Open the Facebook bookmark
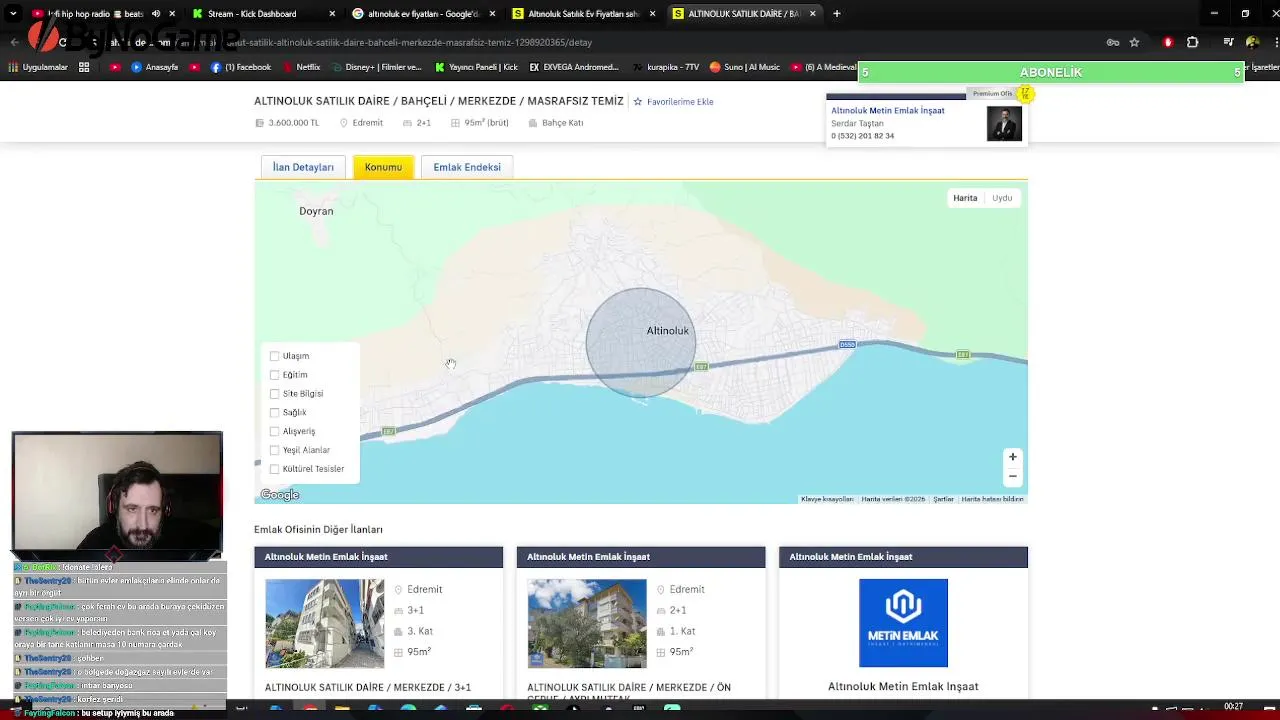Screen dimensions: 1280x720 pyautogui.click(x=241, y=67)
